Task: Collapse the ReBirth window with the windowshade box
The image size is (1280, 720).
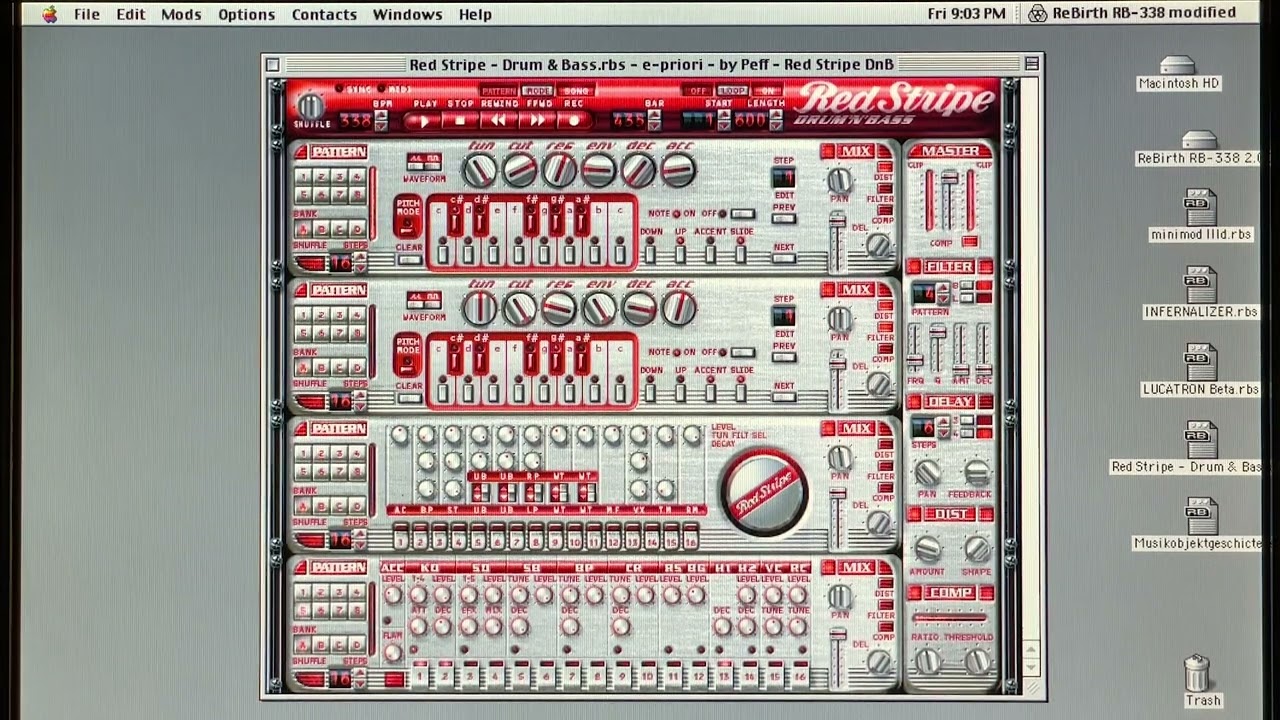Action: point(1032,64)
